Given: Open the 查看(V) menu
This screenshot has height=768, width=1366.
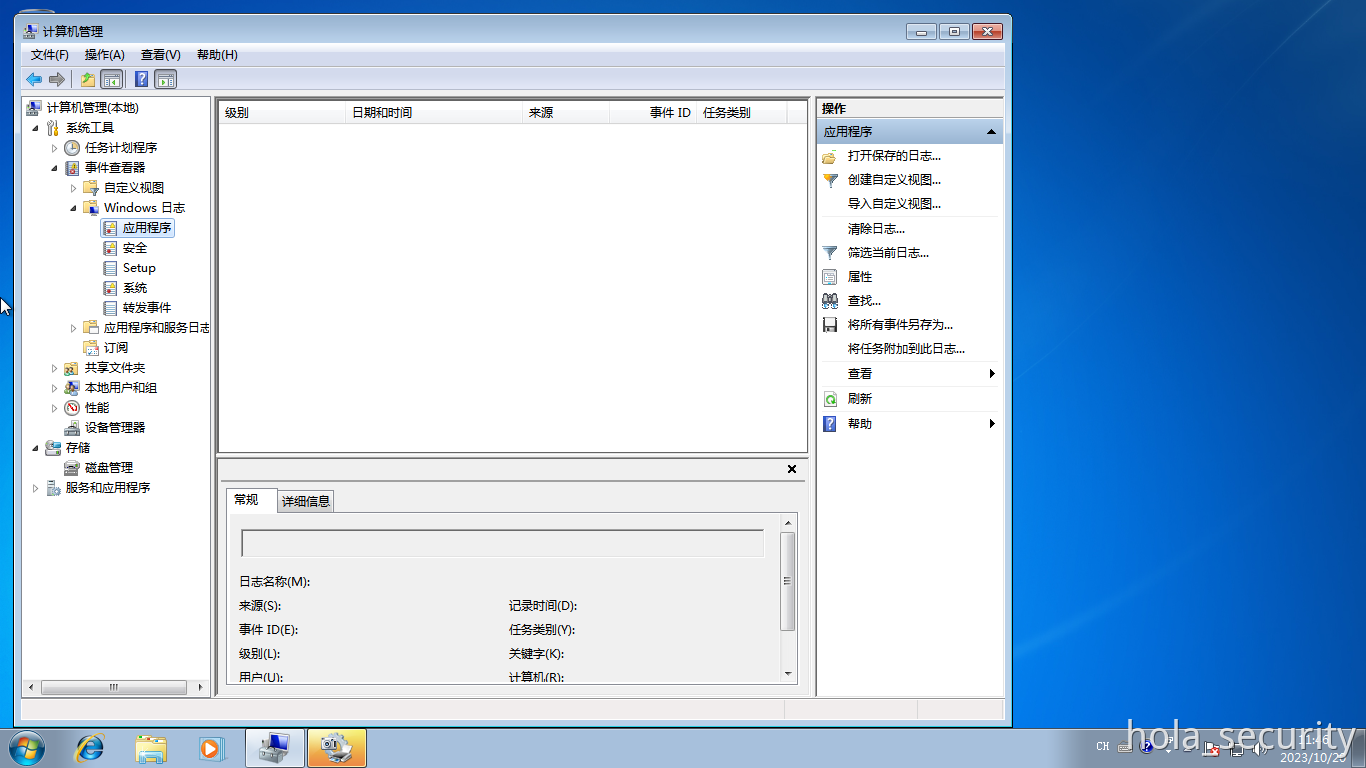Looking at the screenshot, I should click(x=159, y=55).
